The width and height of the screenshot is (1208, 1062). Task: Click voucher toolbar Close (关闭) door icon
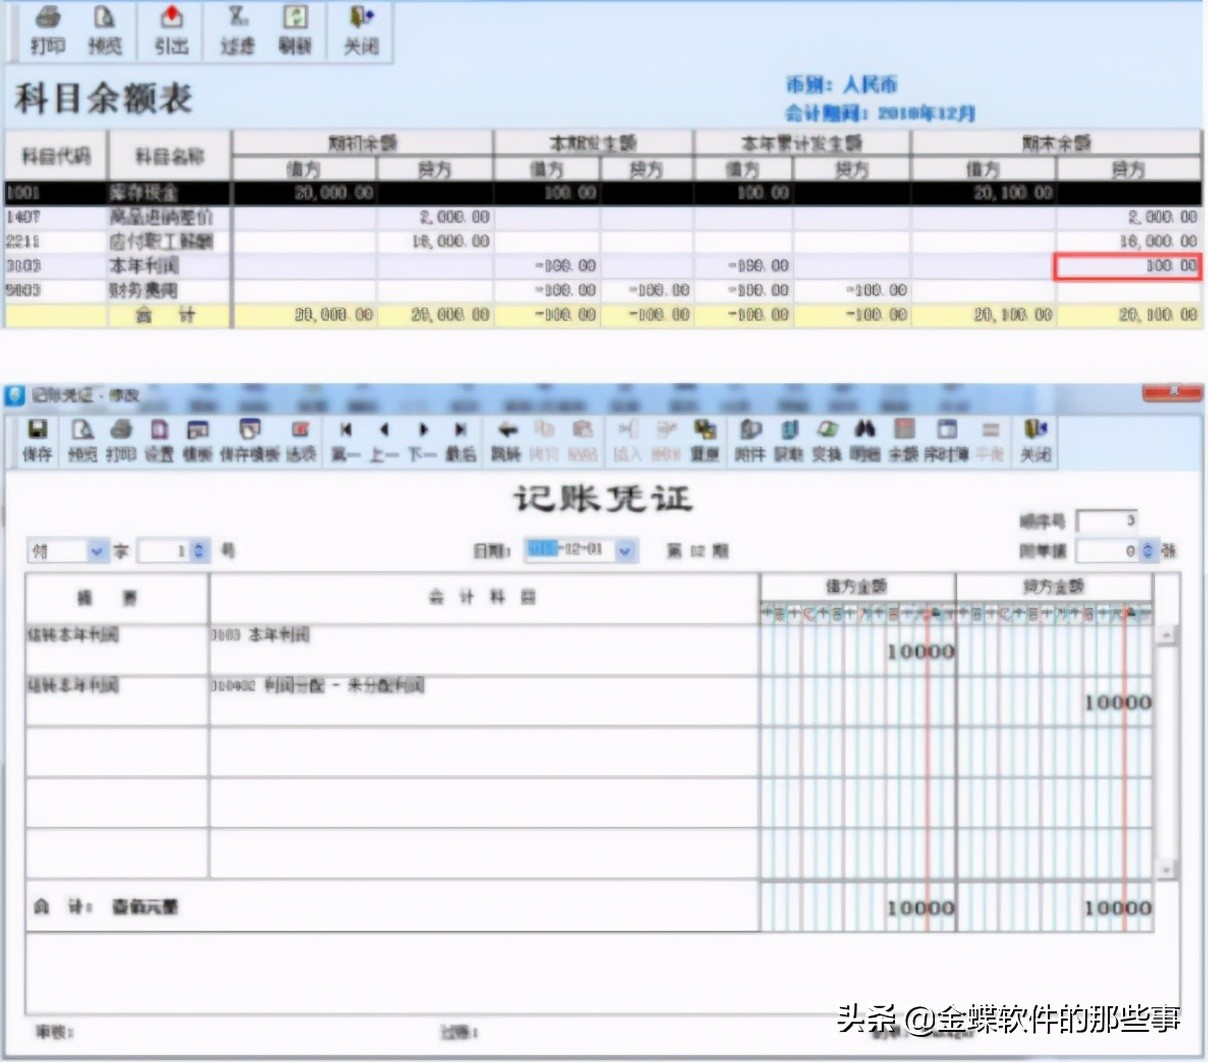coord(1035,440)
